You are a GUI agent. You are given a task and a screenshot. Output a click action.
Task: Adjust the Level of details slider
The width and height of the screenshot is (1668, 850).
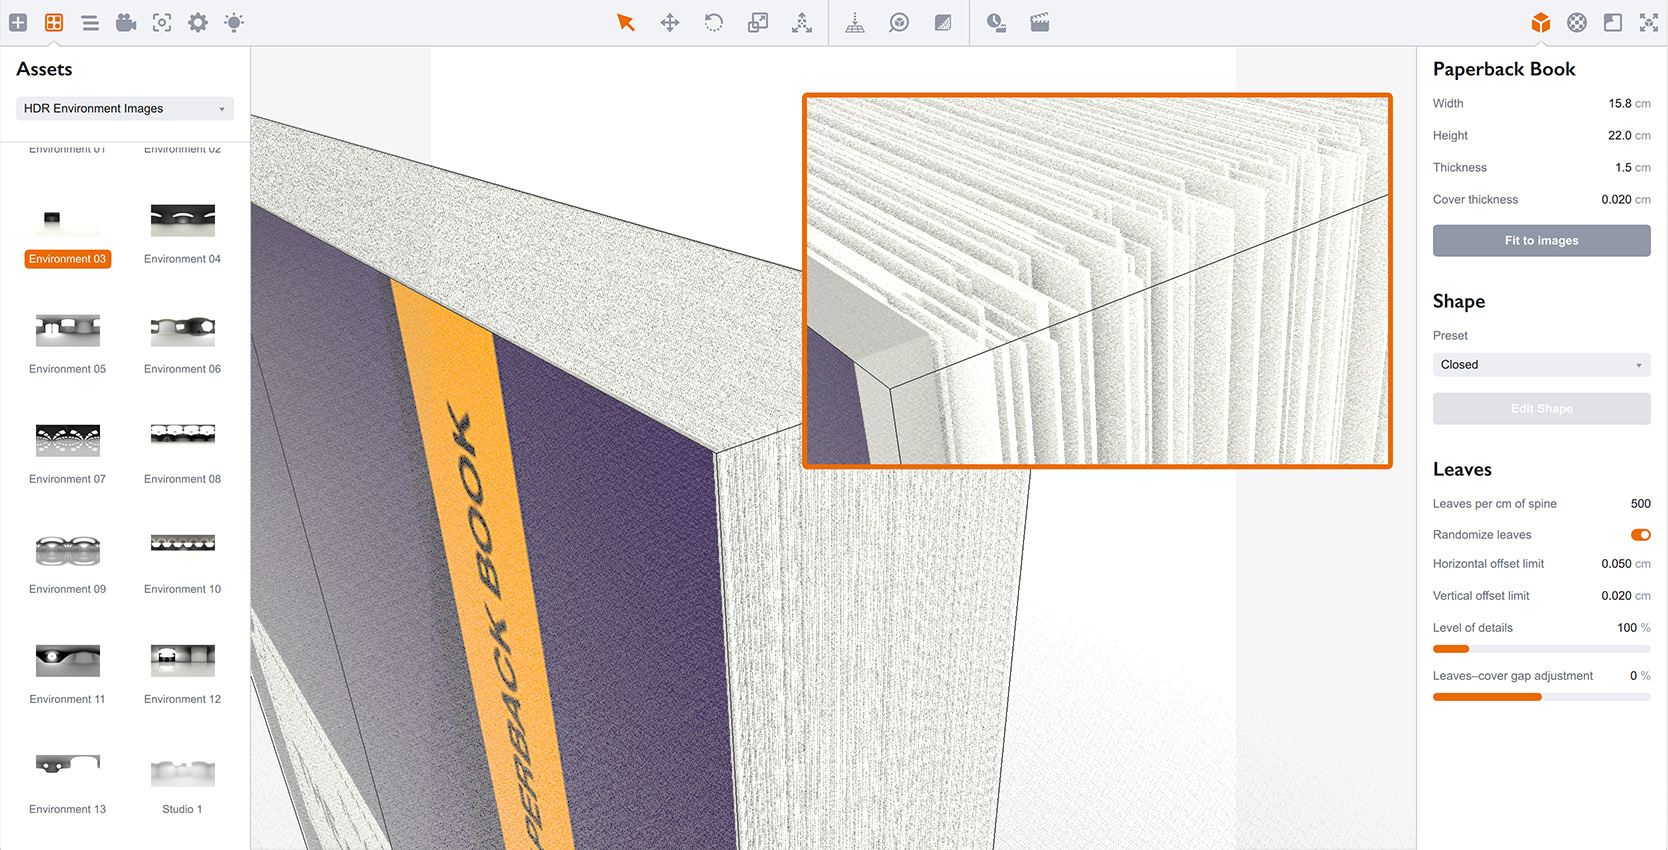pos(1541,649)
